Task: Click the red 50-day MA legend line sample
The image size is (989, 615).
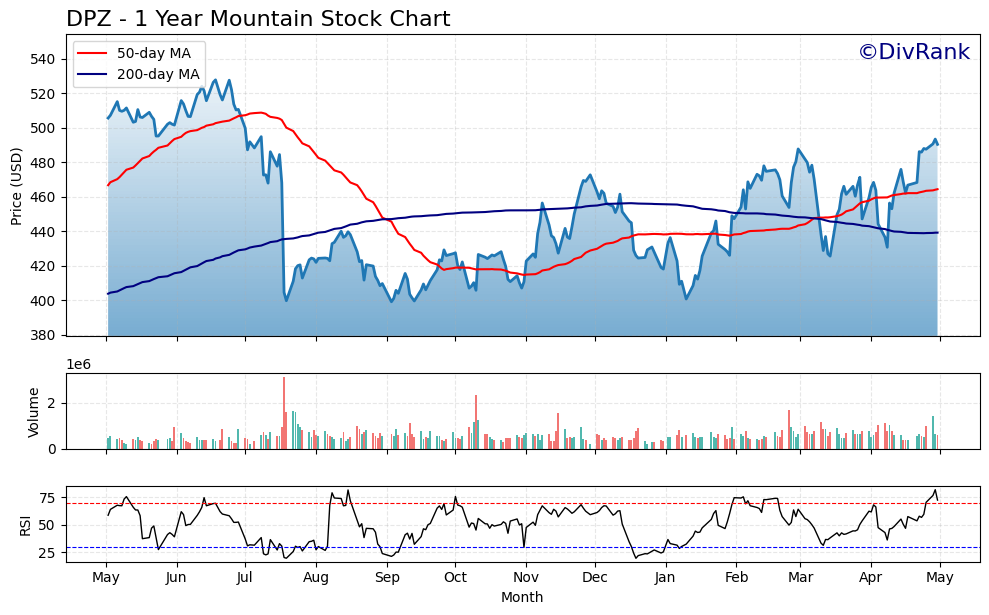Action: point(93,54)
